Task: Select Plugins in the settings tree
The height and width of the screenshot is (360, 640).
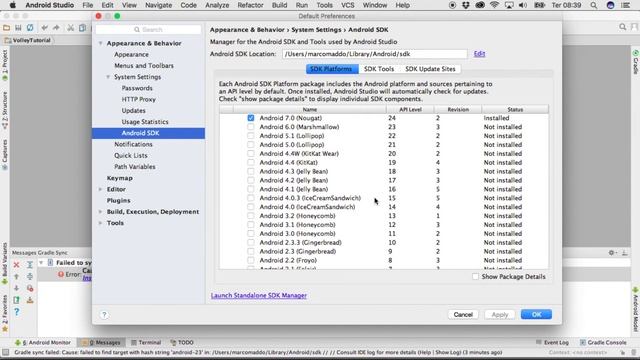Action: [118, 200]
